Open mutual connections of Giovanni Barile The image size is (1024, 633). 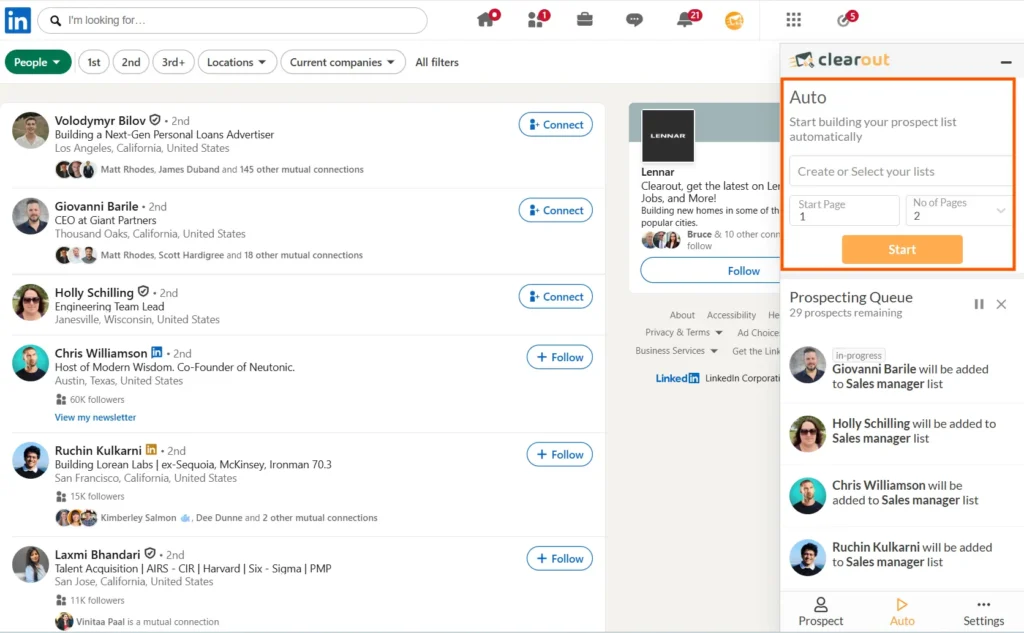point(231,255)
